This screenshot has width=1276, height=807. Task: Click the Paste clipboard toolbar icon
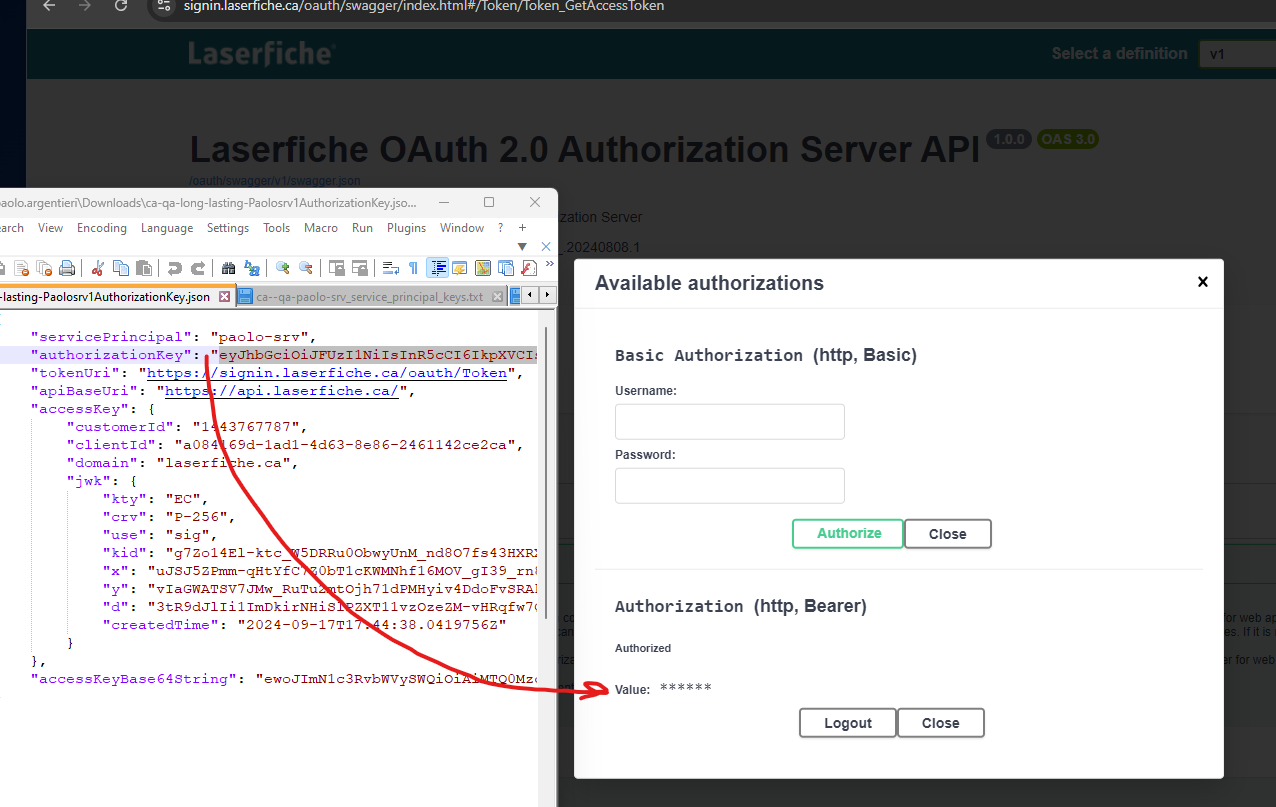coord(144,268)
